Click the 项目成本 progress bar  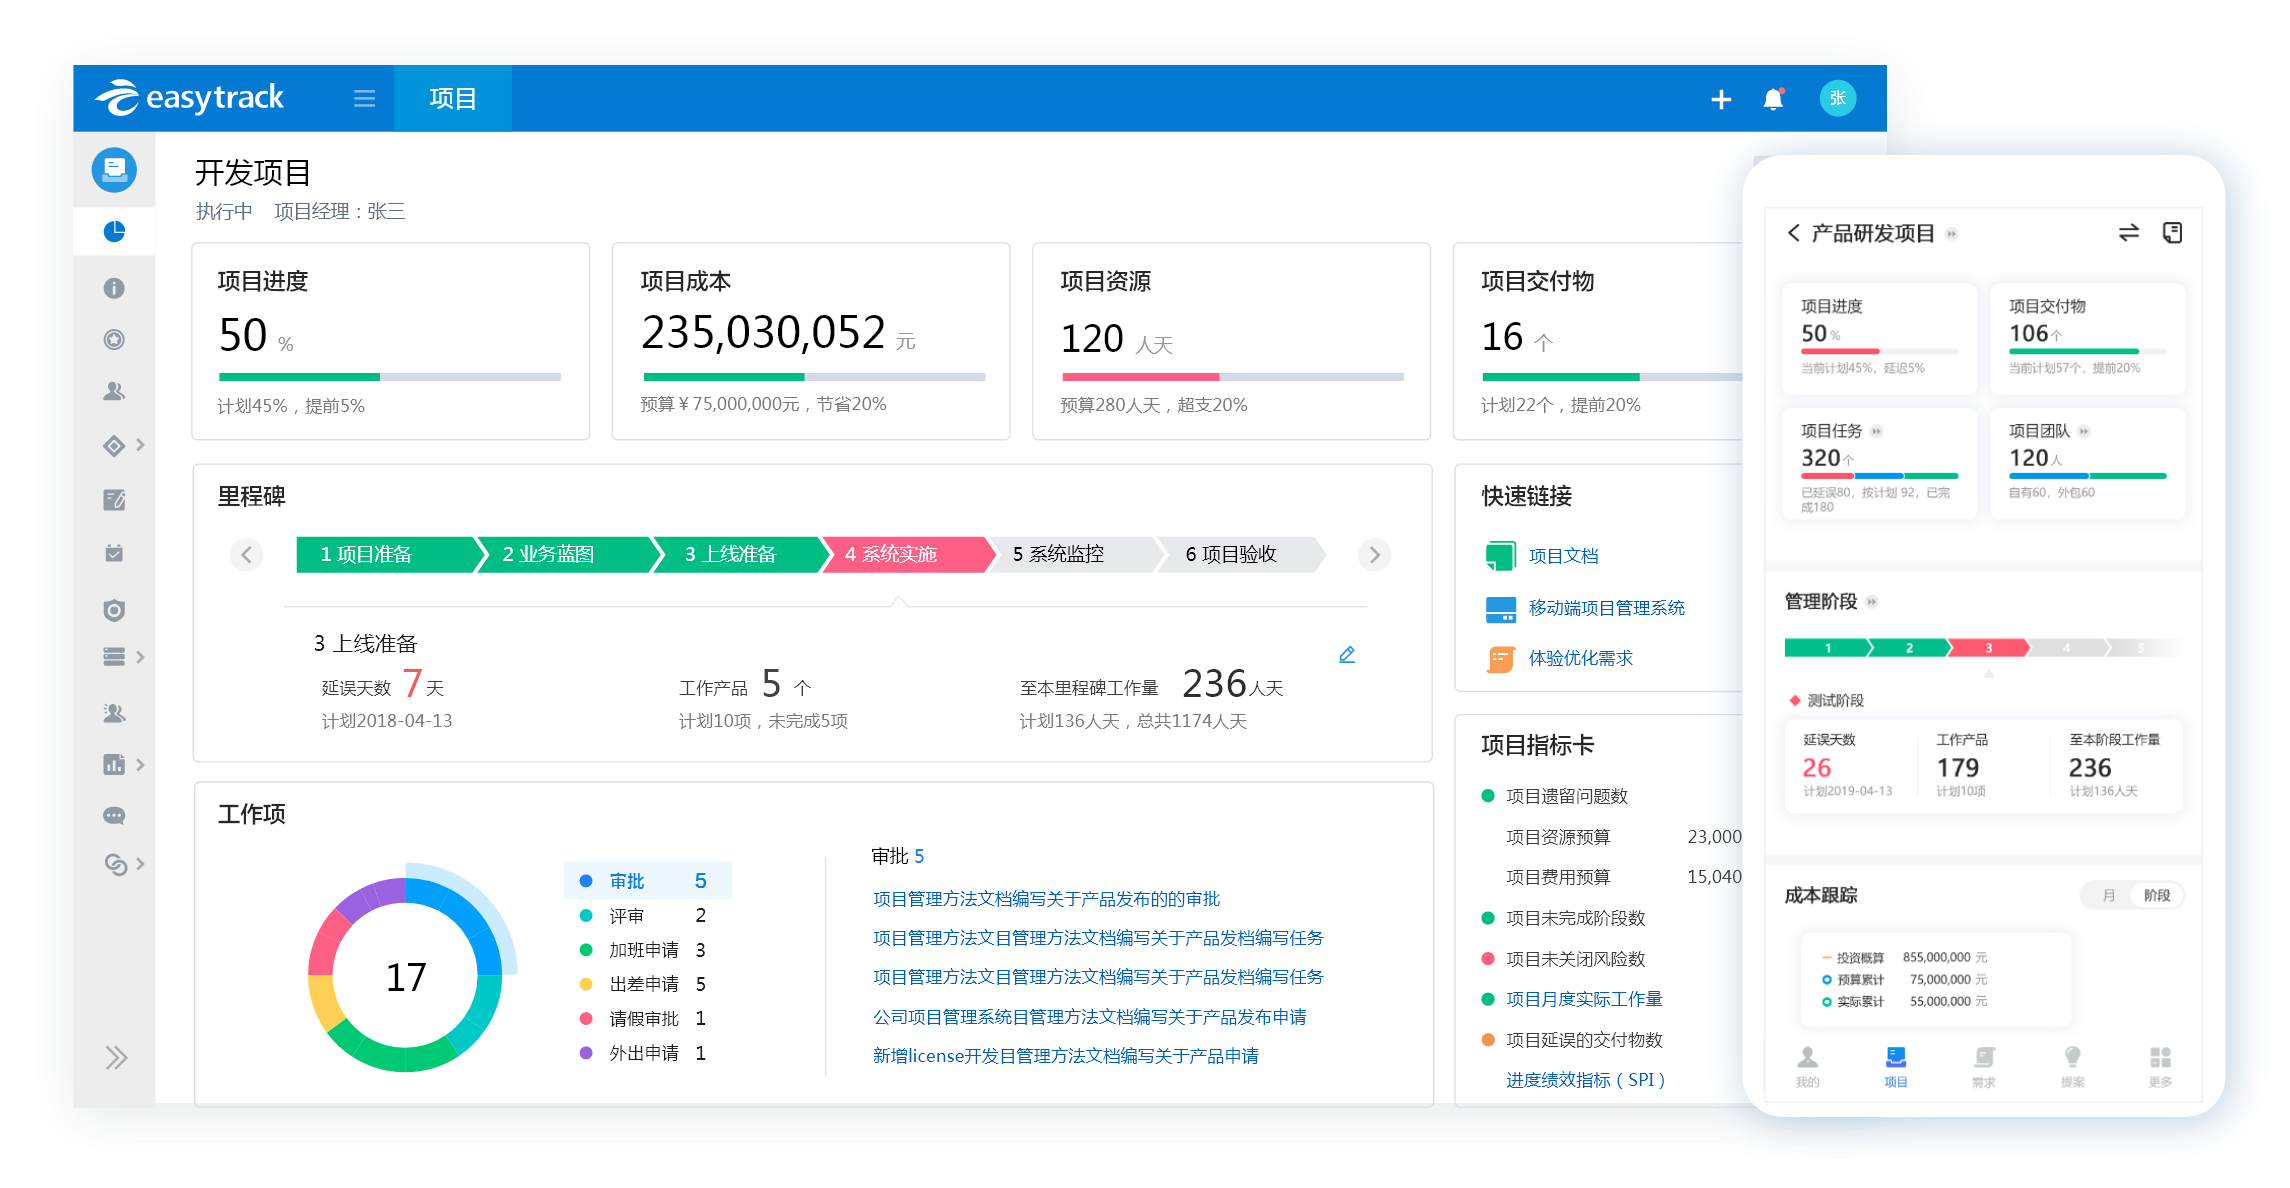(x=814, y=377)
